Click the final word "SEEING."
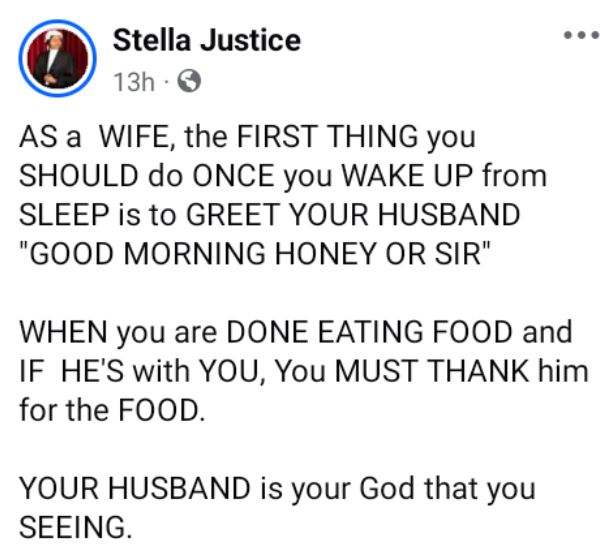Screen dimensions: 600x549 coord(76,527)
